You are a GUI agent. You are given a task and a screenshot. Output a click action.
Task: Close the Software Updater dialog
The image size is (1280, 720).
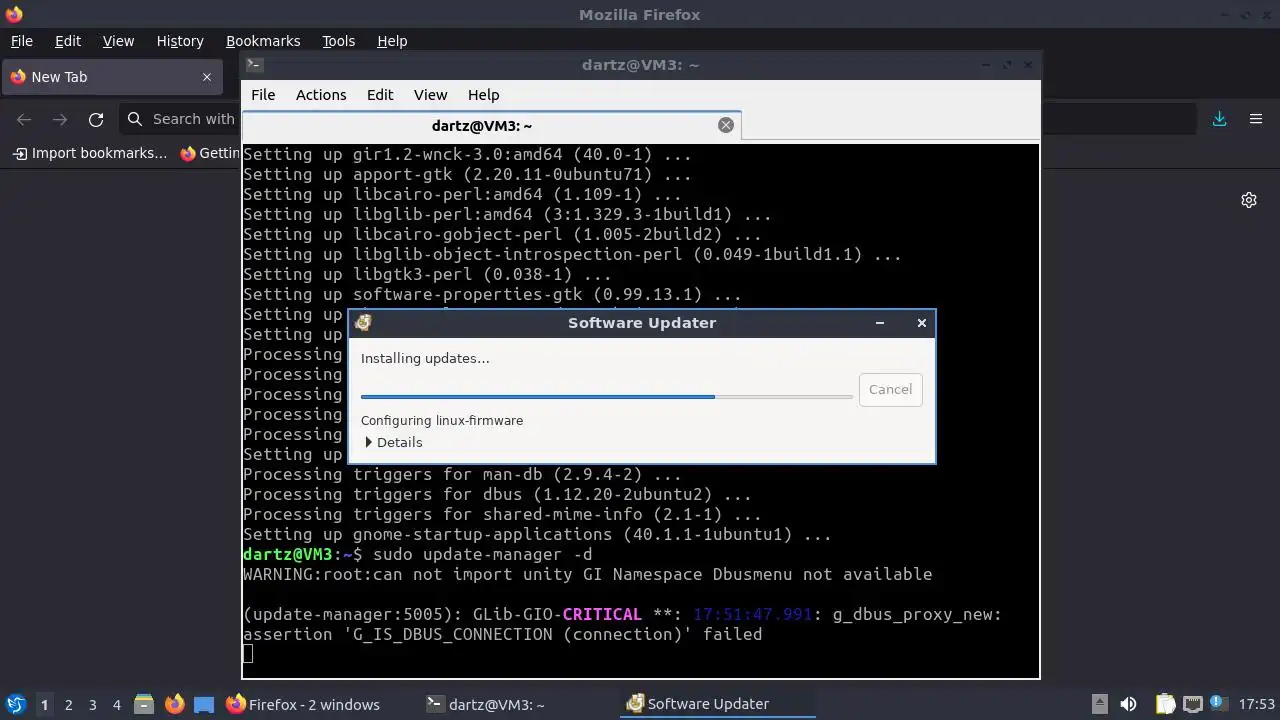click(921, 323)
